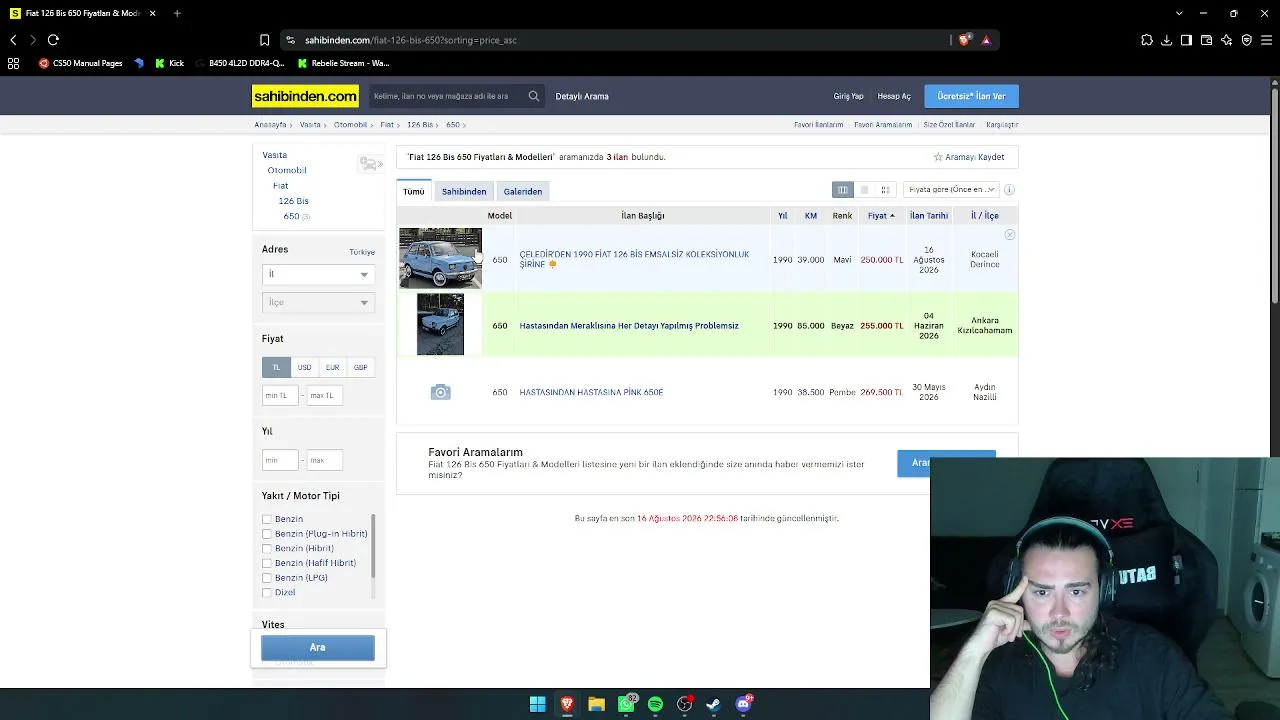Open the CS50 Manual Pages bookmark
Image resolution: width=1280 pixels, height=720 pixels.
tap(81, 63)
